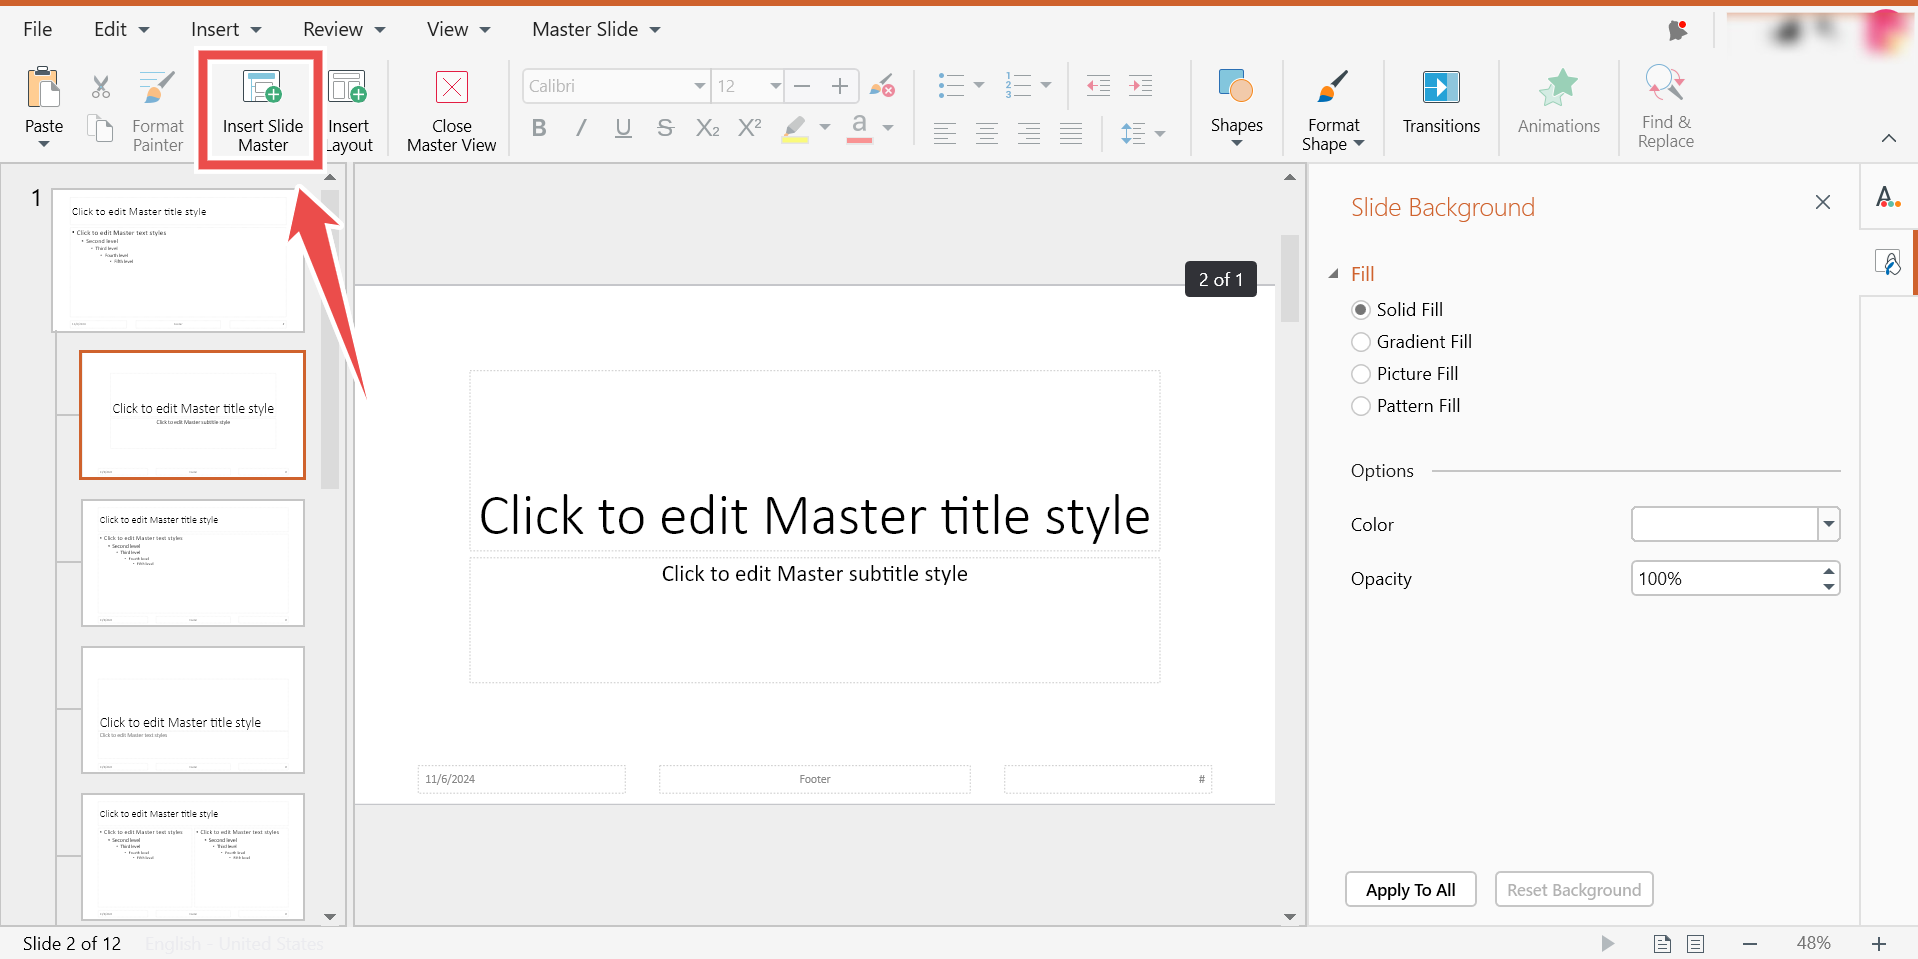Viewport: 1918px width, 959px height.
Task: Zoom in with status bar plus
Action: (x=1879, y=943)
